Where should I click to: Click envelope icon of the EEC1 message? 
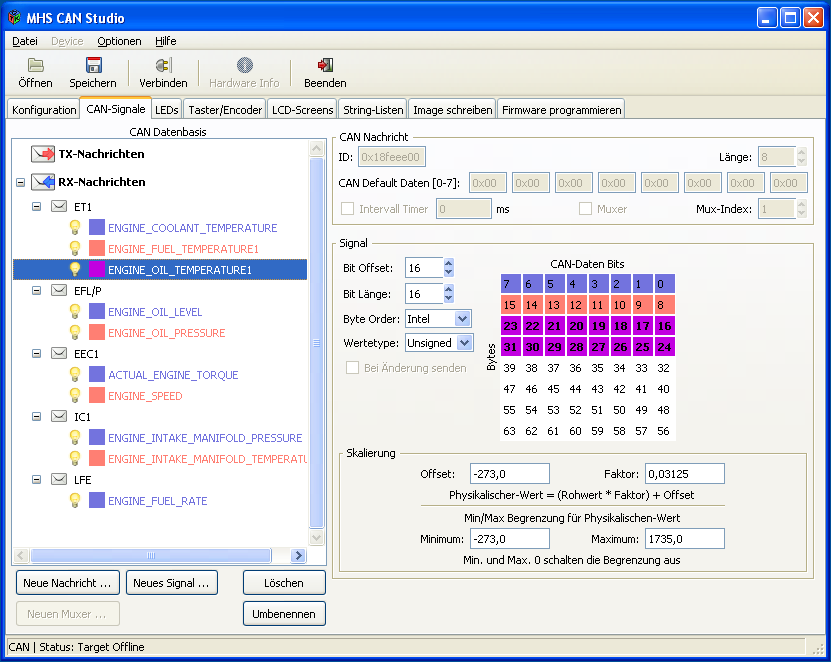point(59,354)
